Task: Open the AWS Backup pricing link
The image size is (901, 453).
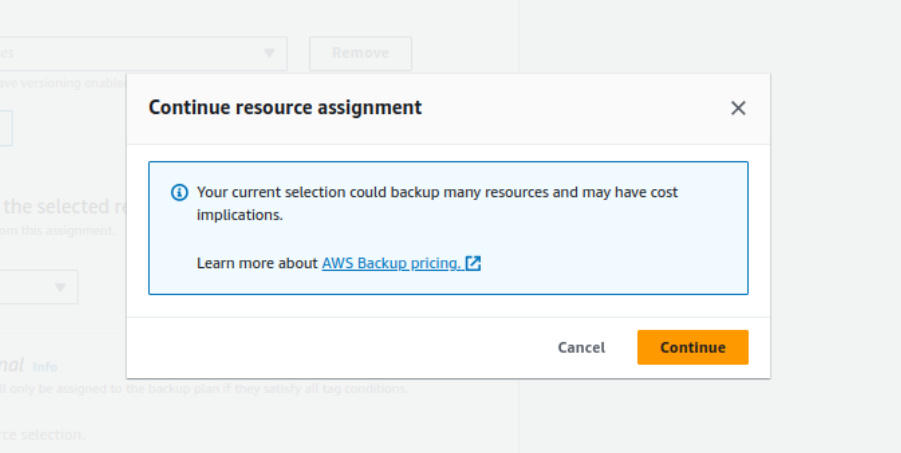Action: [391, 264]
